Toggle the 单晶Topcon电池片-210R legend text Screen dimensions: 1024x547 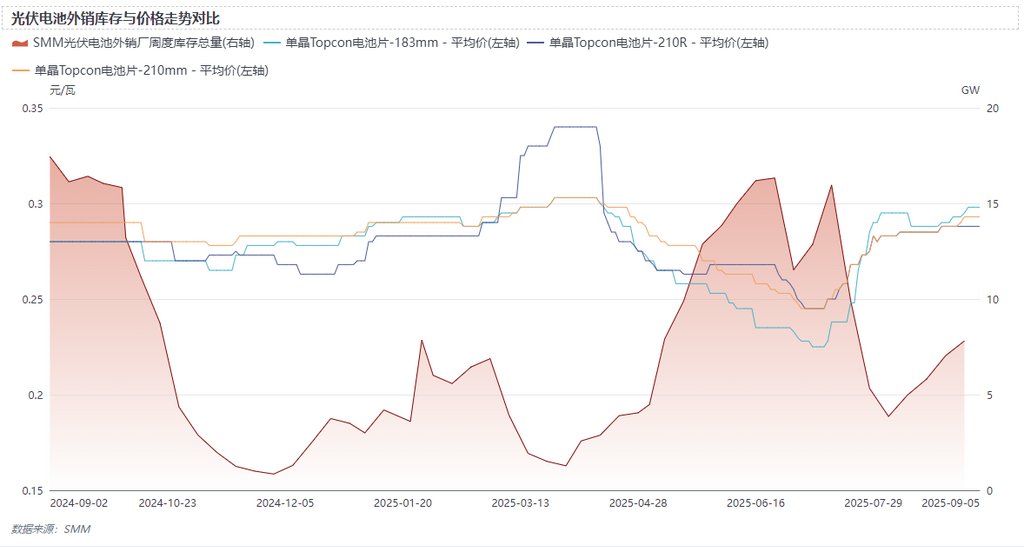coord(659,43)
